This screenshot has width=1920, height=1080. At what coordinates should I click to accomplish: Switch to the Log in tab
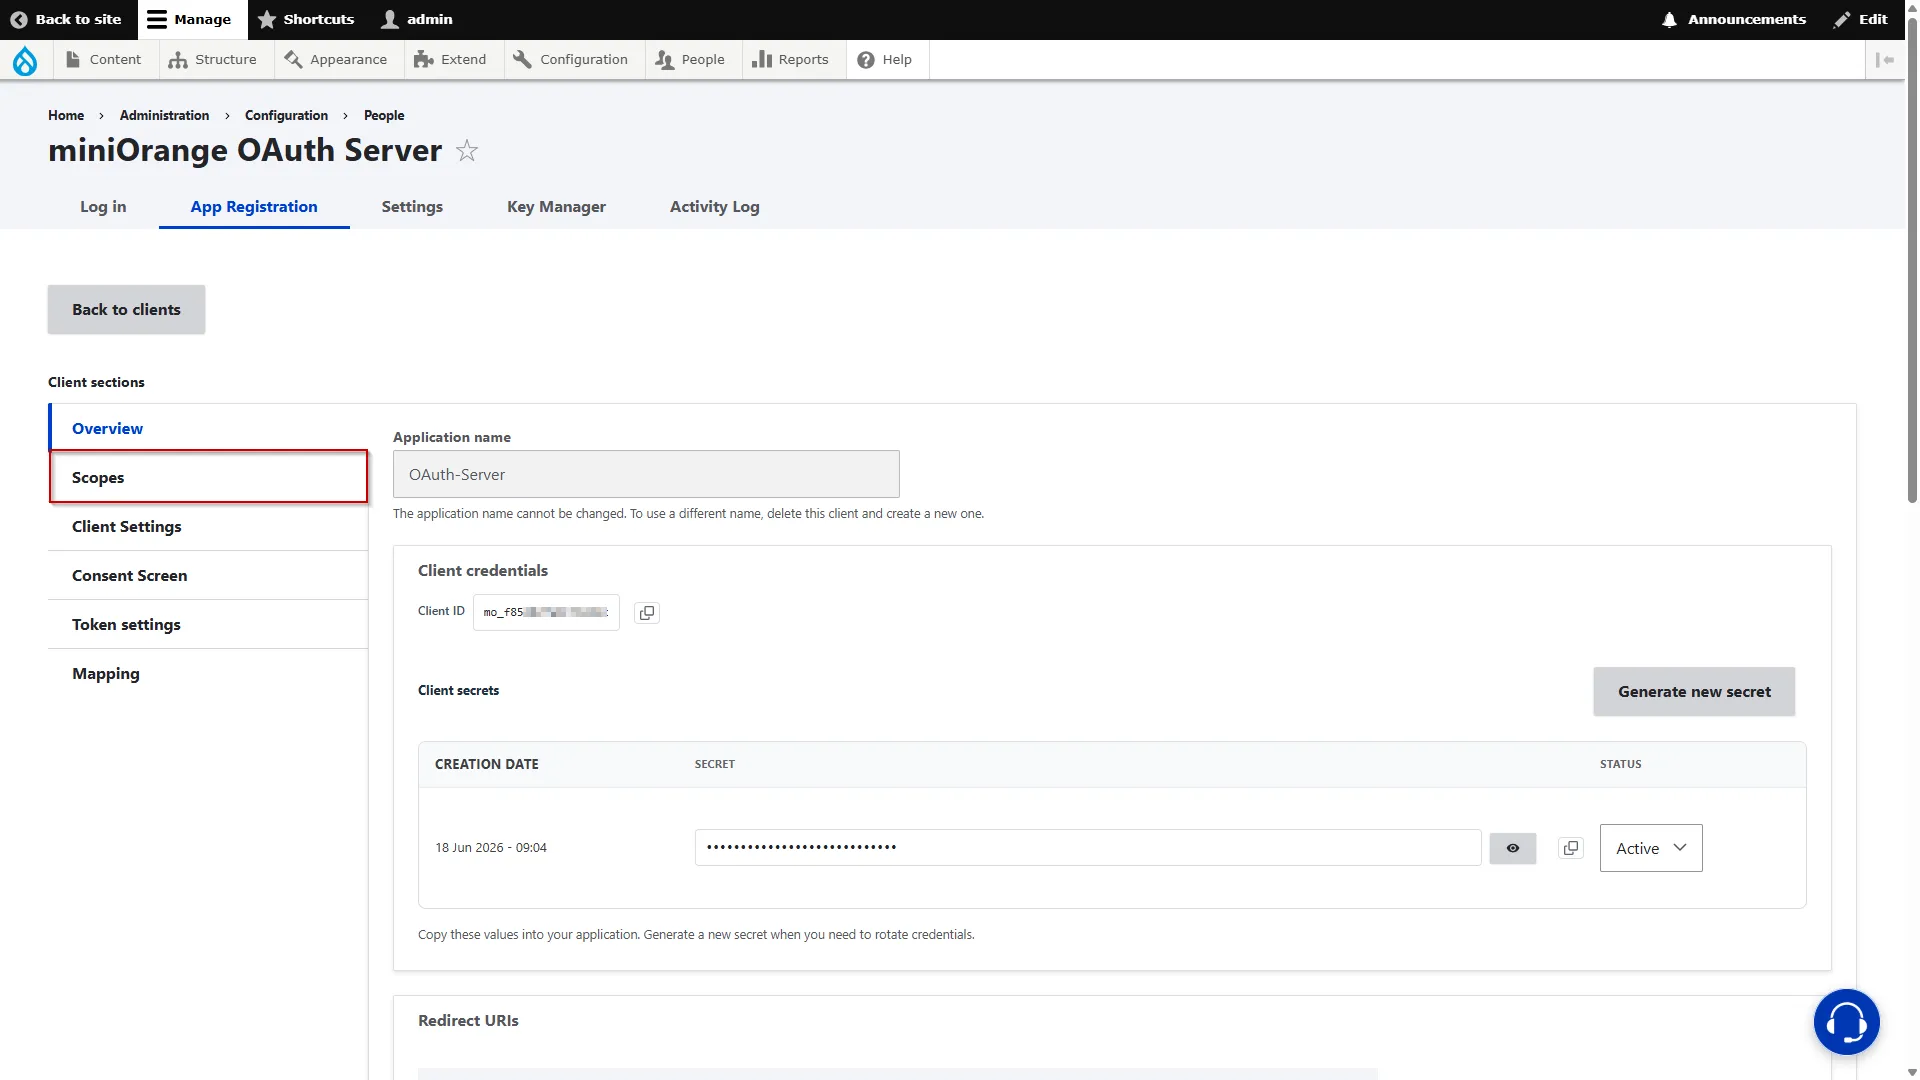(x=103, y=206)
